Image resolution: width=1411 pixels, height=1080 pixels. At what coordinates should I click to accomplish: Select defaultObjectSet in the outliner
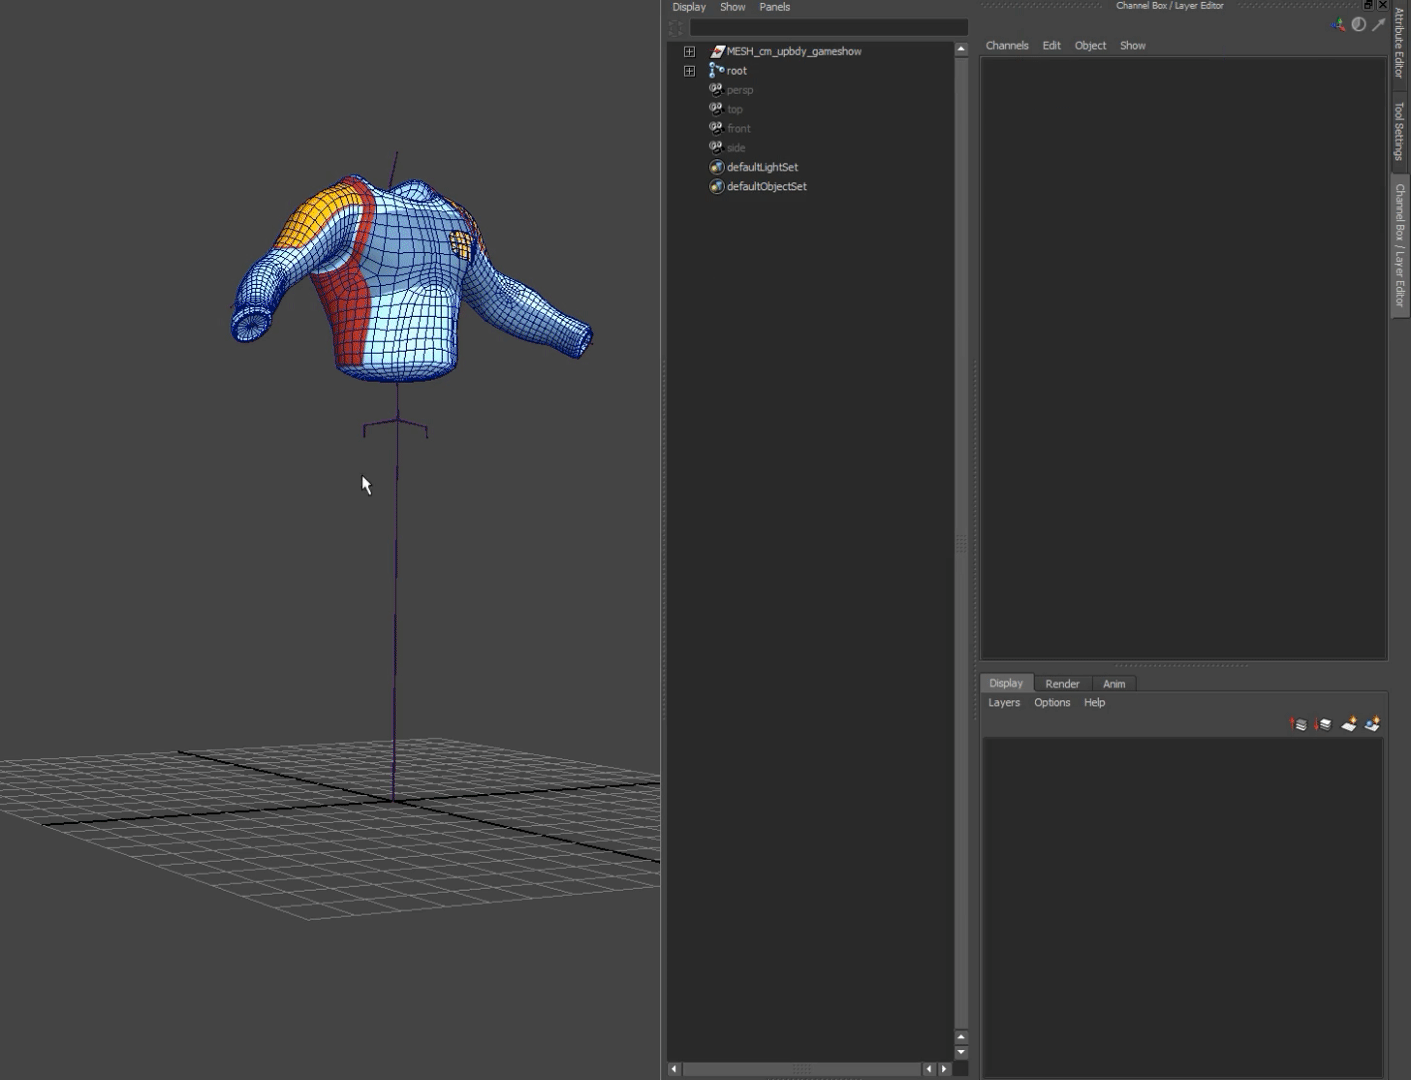click(x=767, y=186)
